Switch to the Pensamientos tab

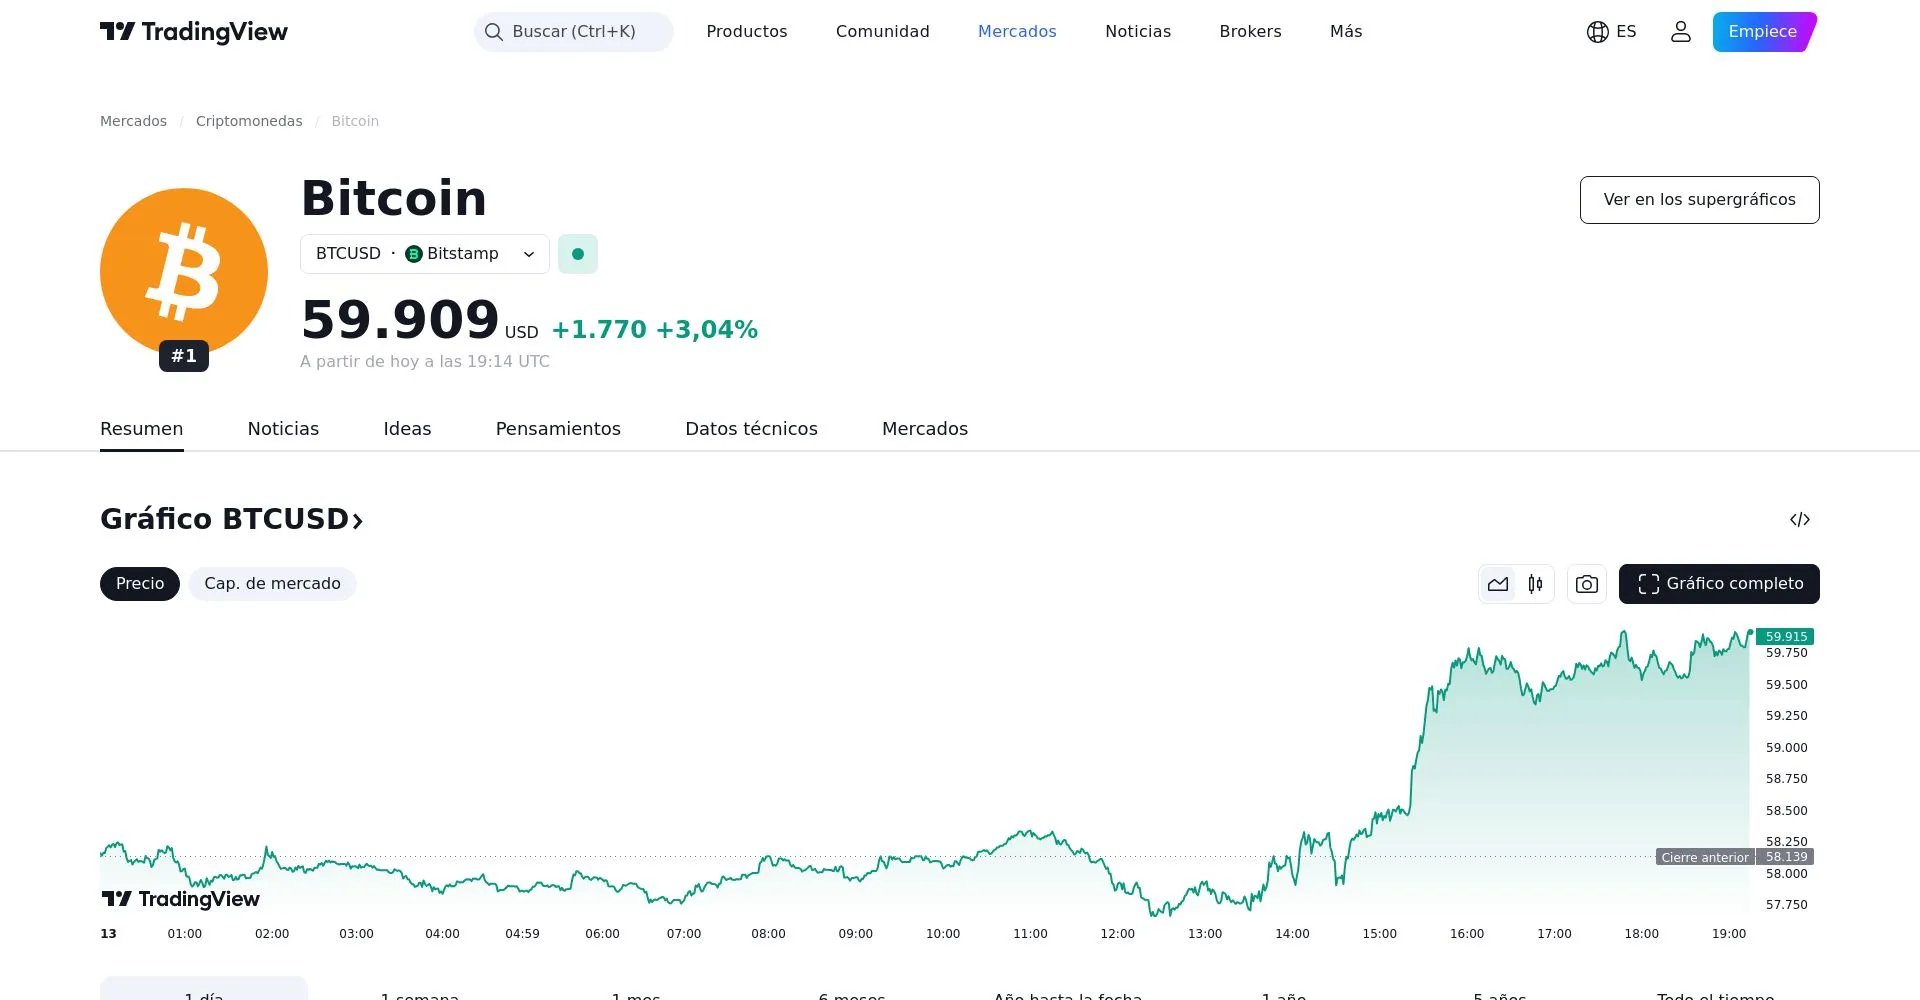[x=558, y=429]
